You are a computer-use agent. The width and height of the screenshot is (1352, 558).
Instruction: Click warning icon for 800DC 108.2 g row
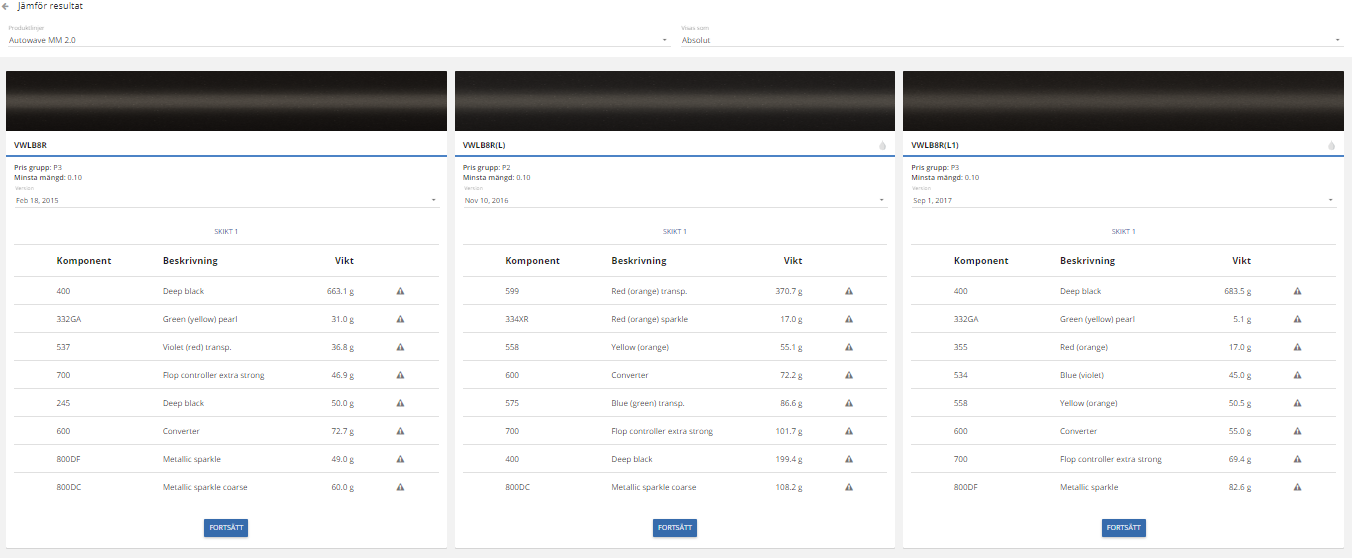point(849,487)
